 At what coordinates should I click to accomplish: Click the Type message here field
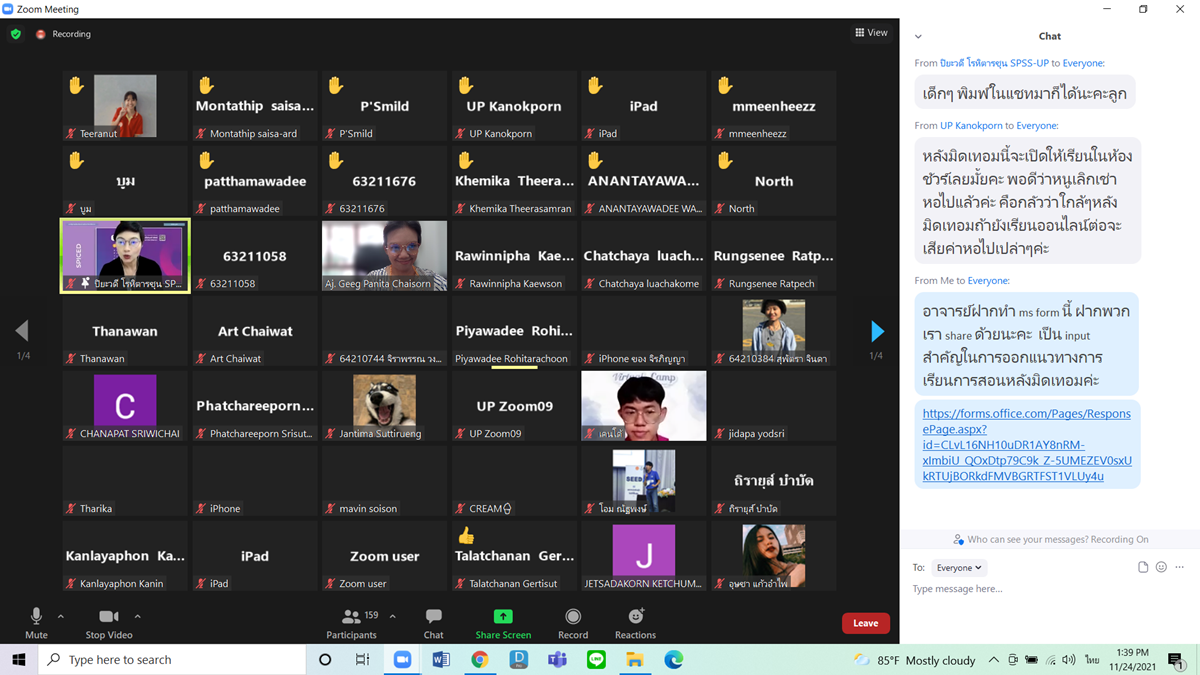pyautogui.click(x=1040, y=590)
